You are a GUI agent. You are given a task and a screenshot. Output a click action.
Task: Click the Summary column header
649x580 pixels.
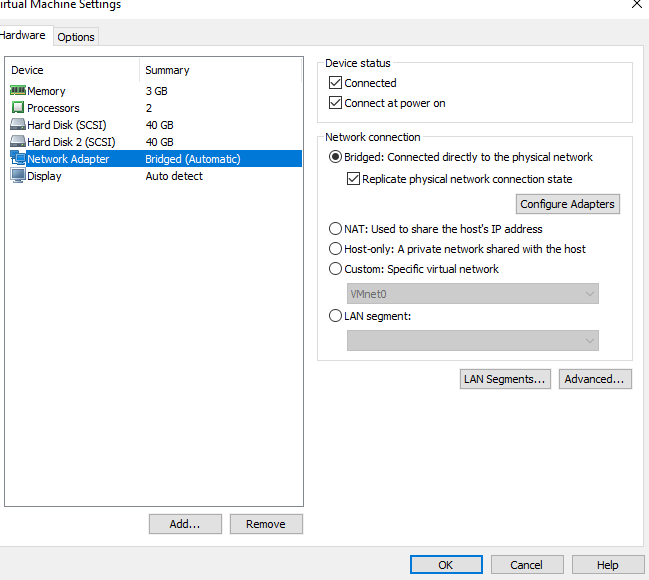pyautogui.click(x=167, y=70)
